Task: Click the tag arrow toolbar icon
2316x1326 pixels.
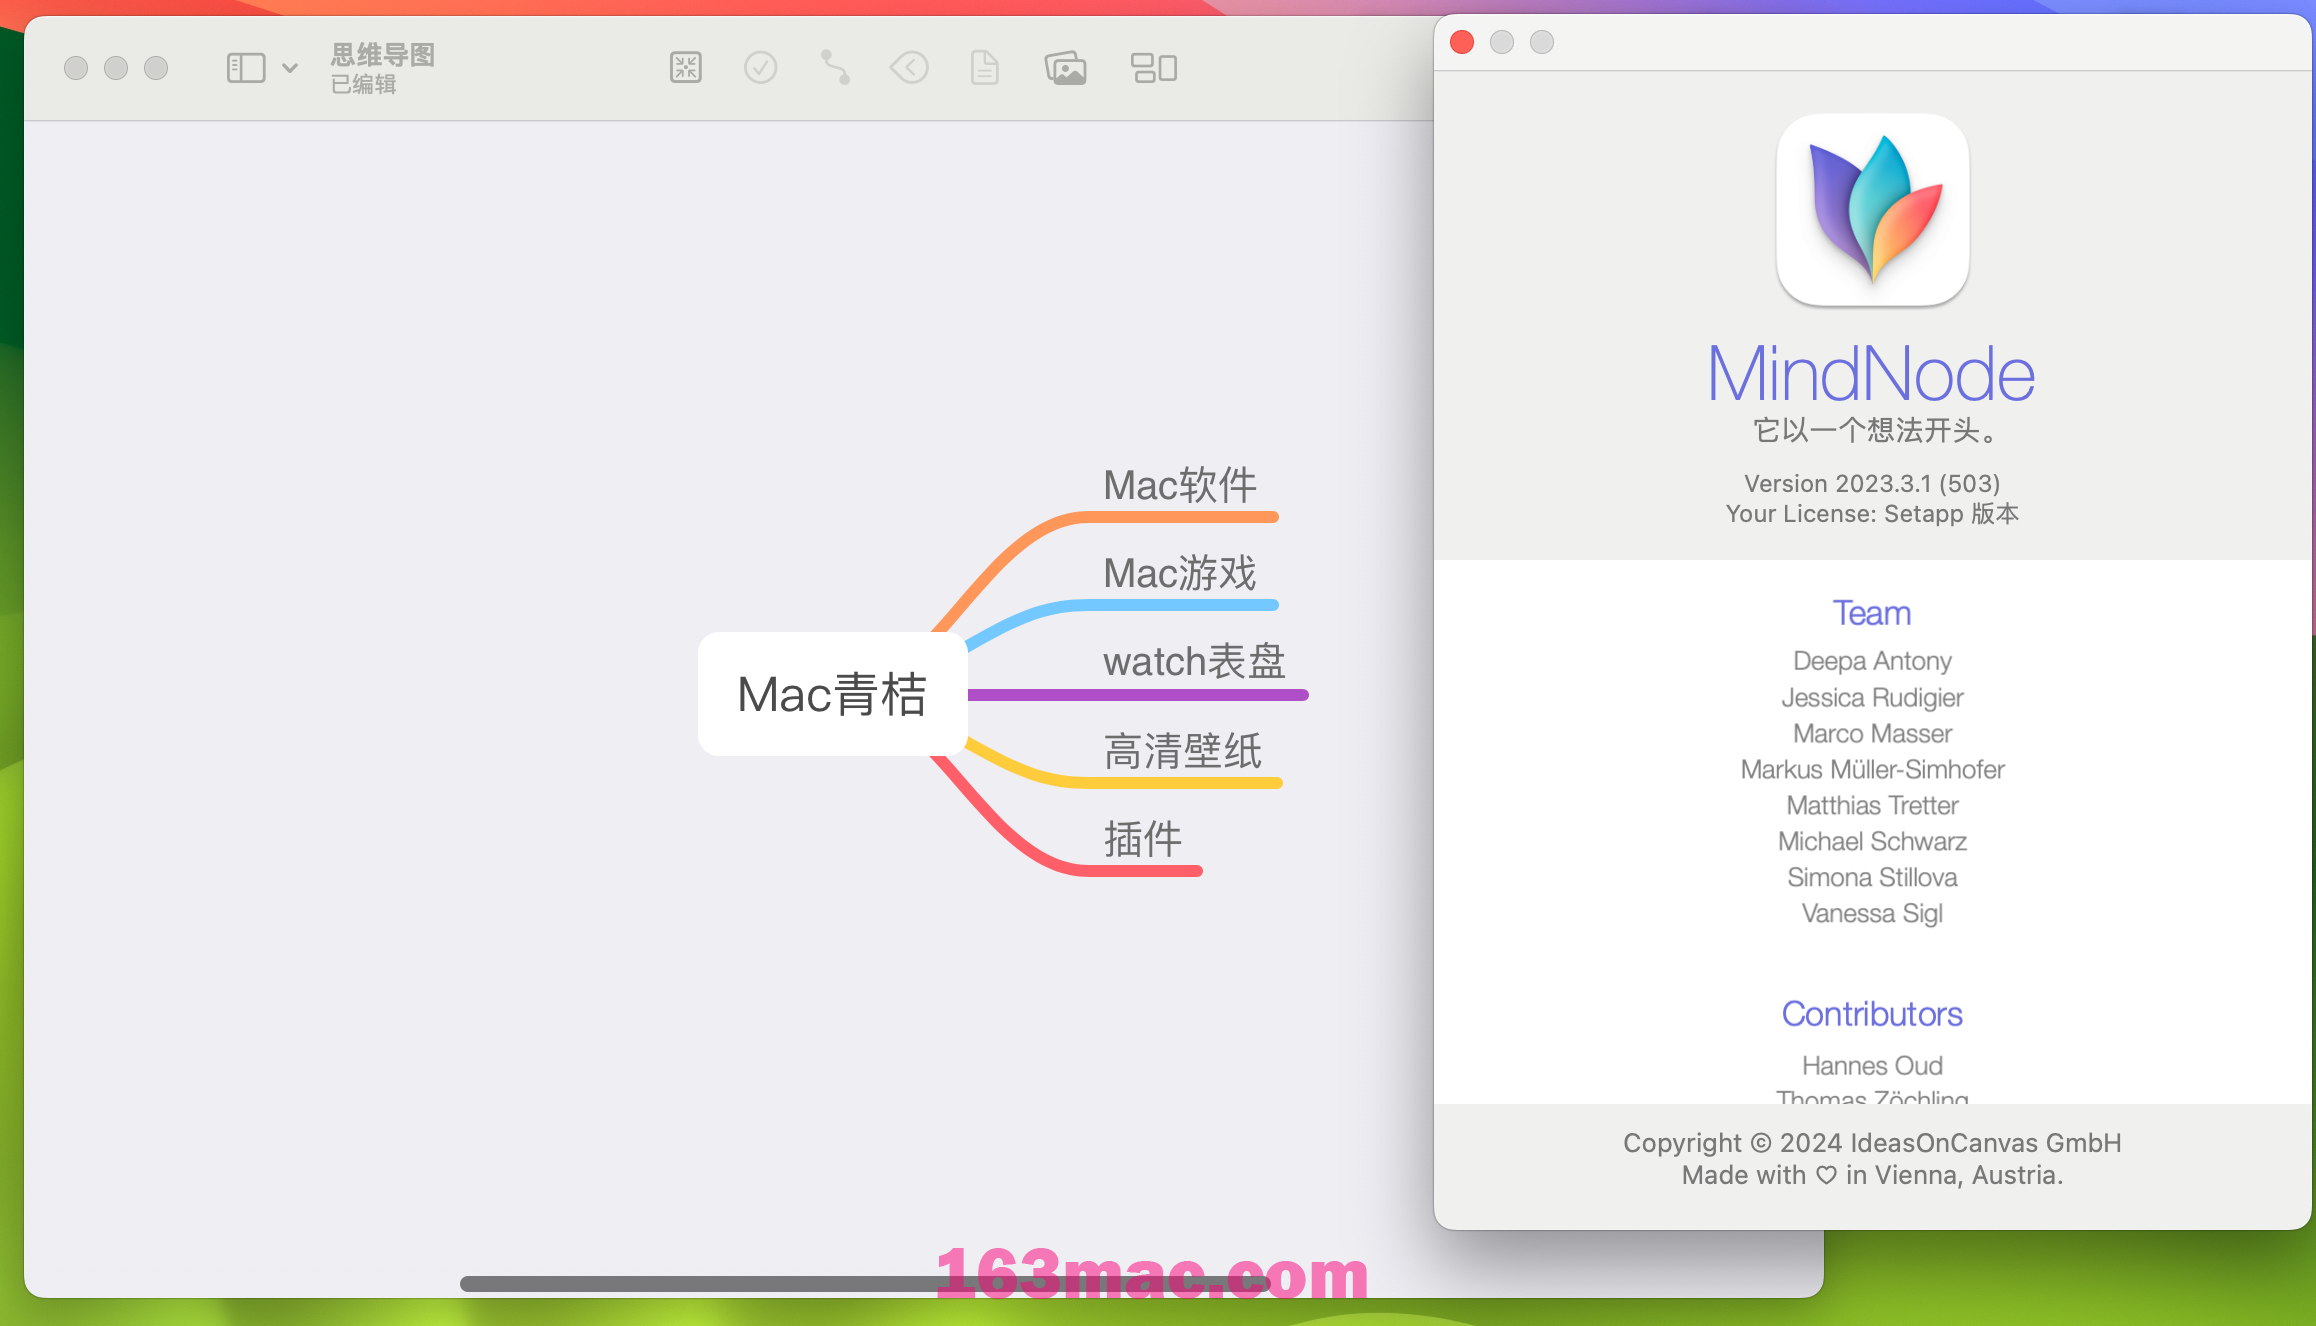Action: click(x=909, y=68)
